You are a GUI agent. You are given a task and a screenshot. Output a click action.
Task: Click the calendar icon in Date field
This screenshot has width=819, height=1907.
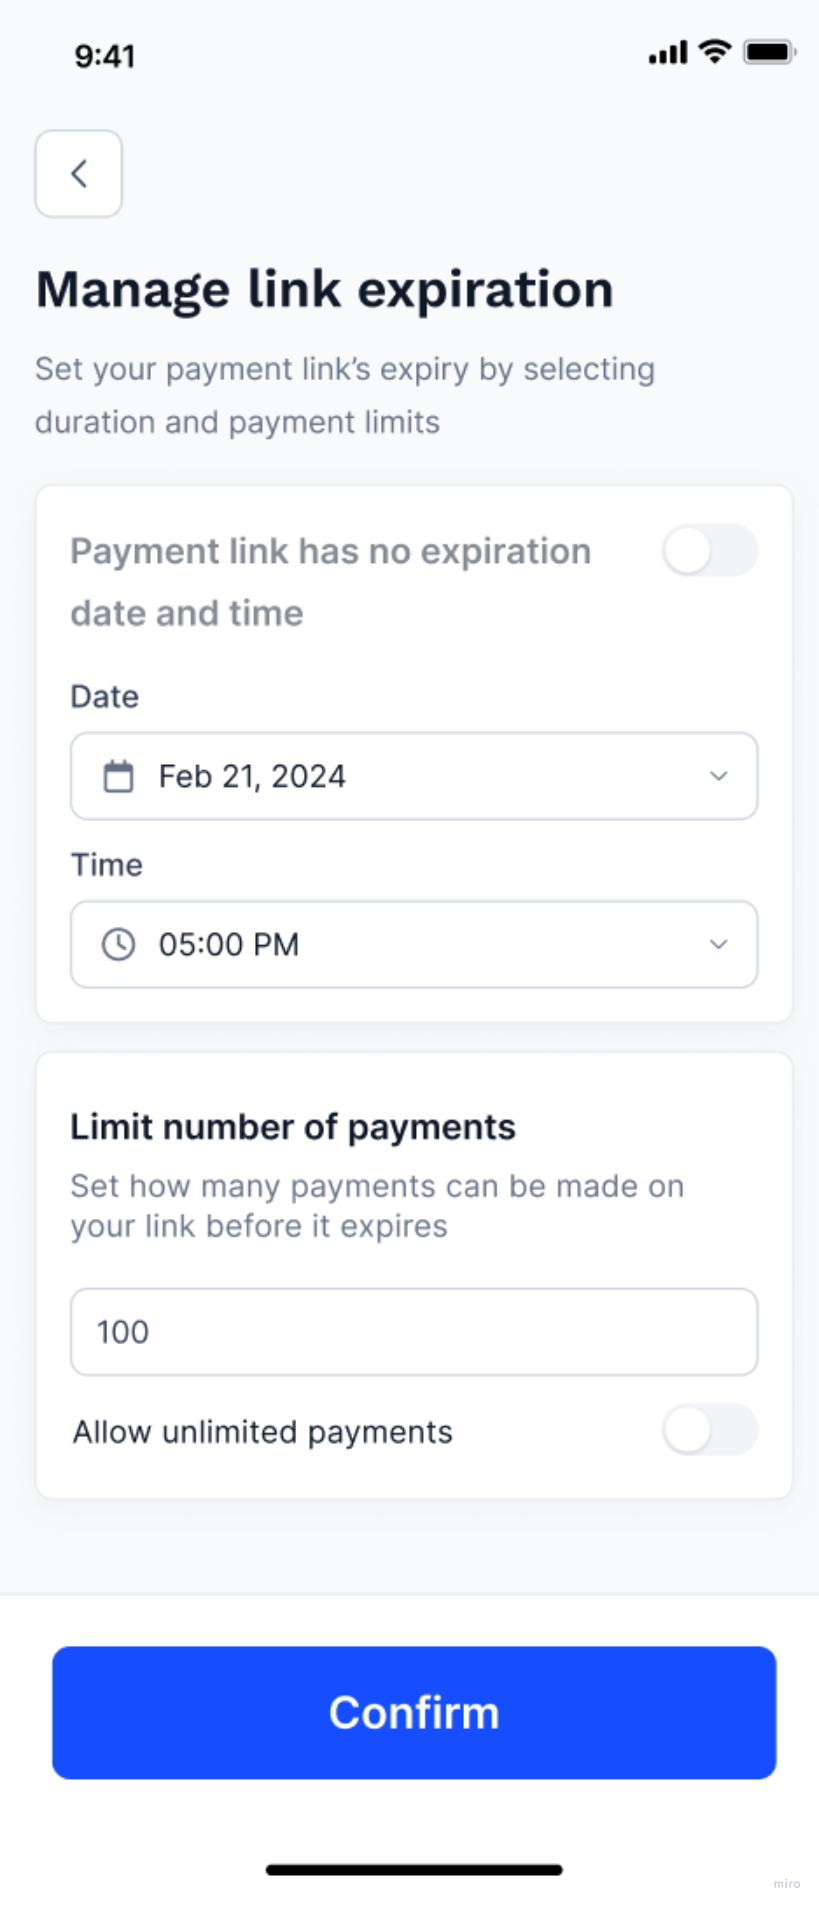click(118, 776)
